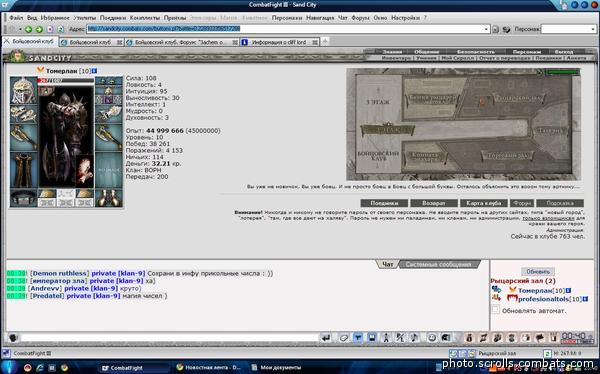
Task: Open the Настройки menu
Action: click(x=405, y=18)
